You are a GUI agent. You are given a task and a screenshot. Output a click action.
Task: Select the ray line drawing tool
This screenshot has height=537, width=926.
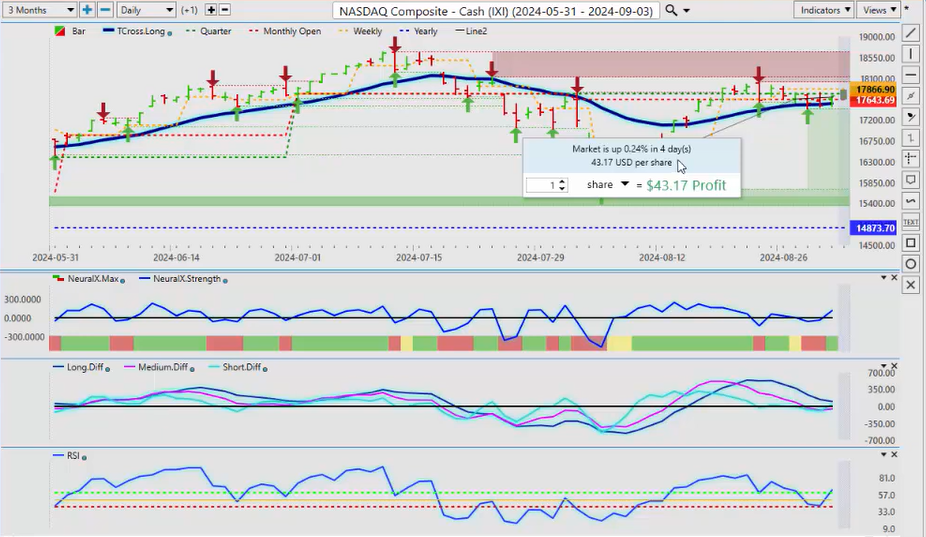[x=911, y=96]
